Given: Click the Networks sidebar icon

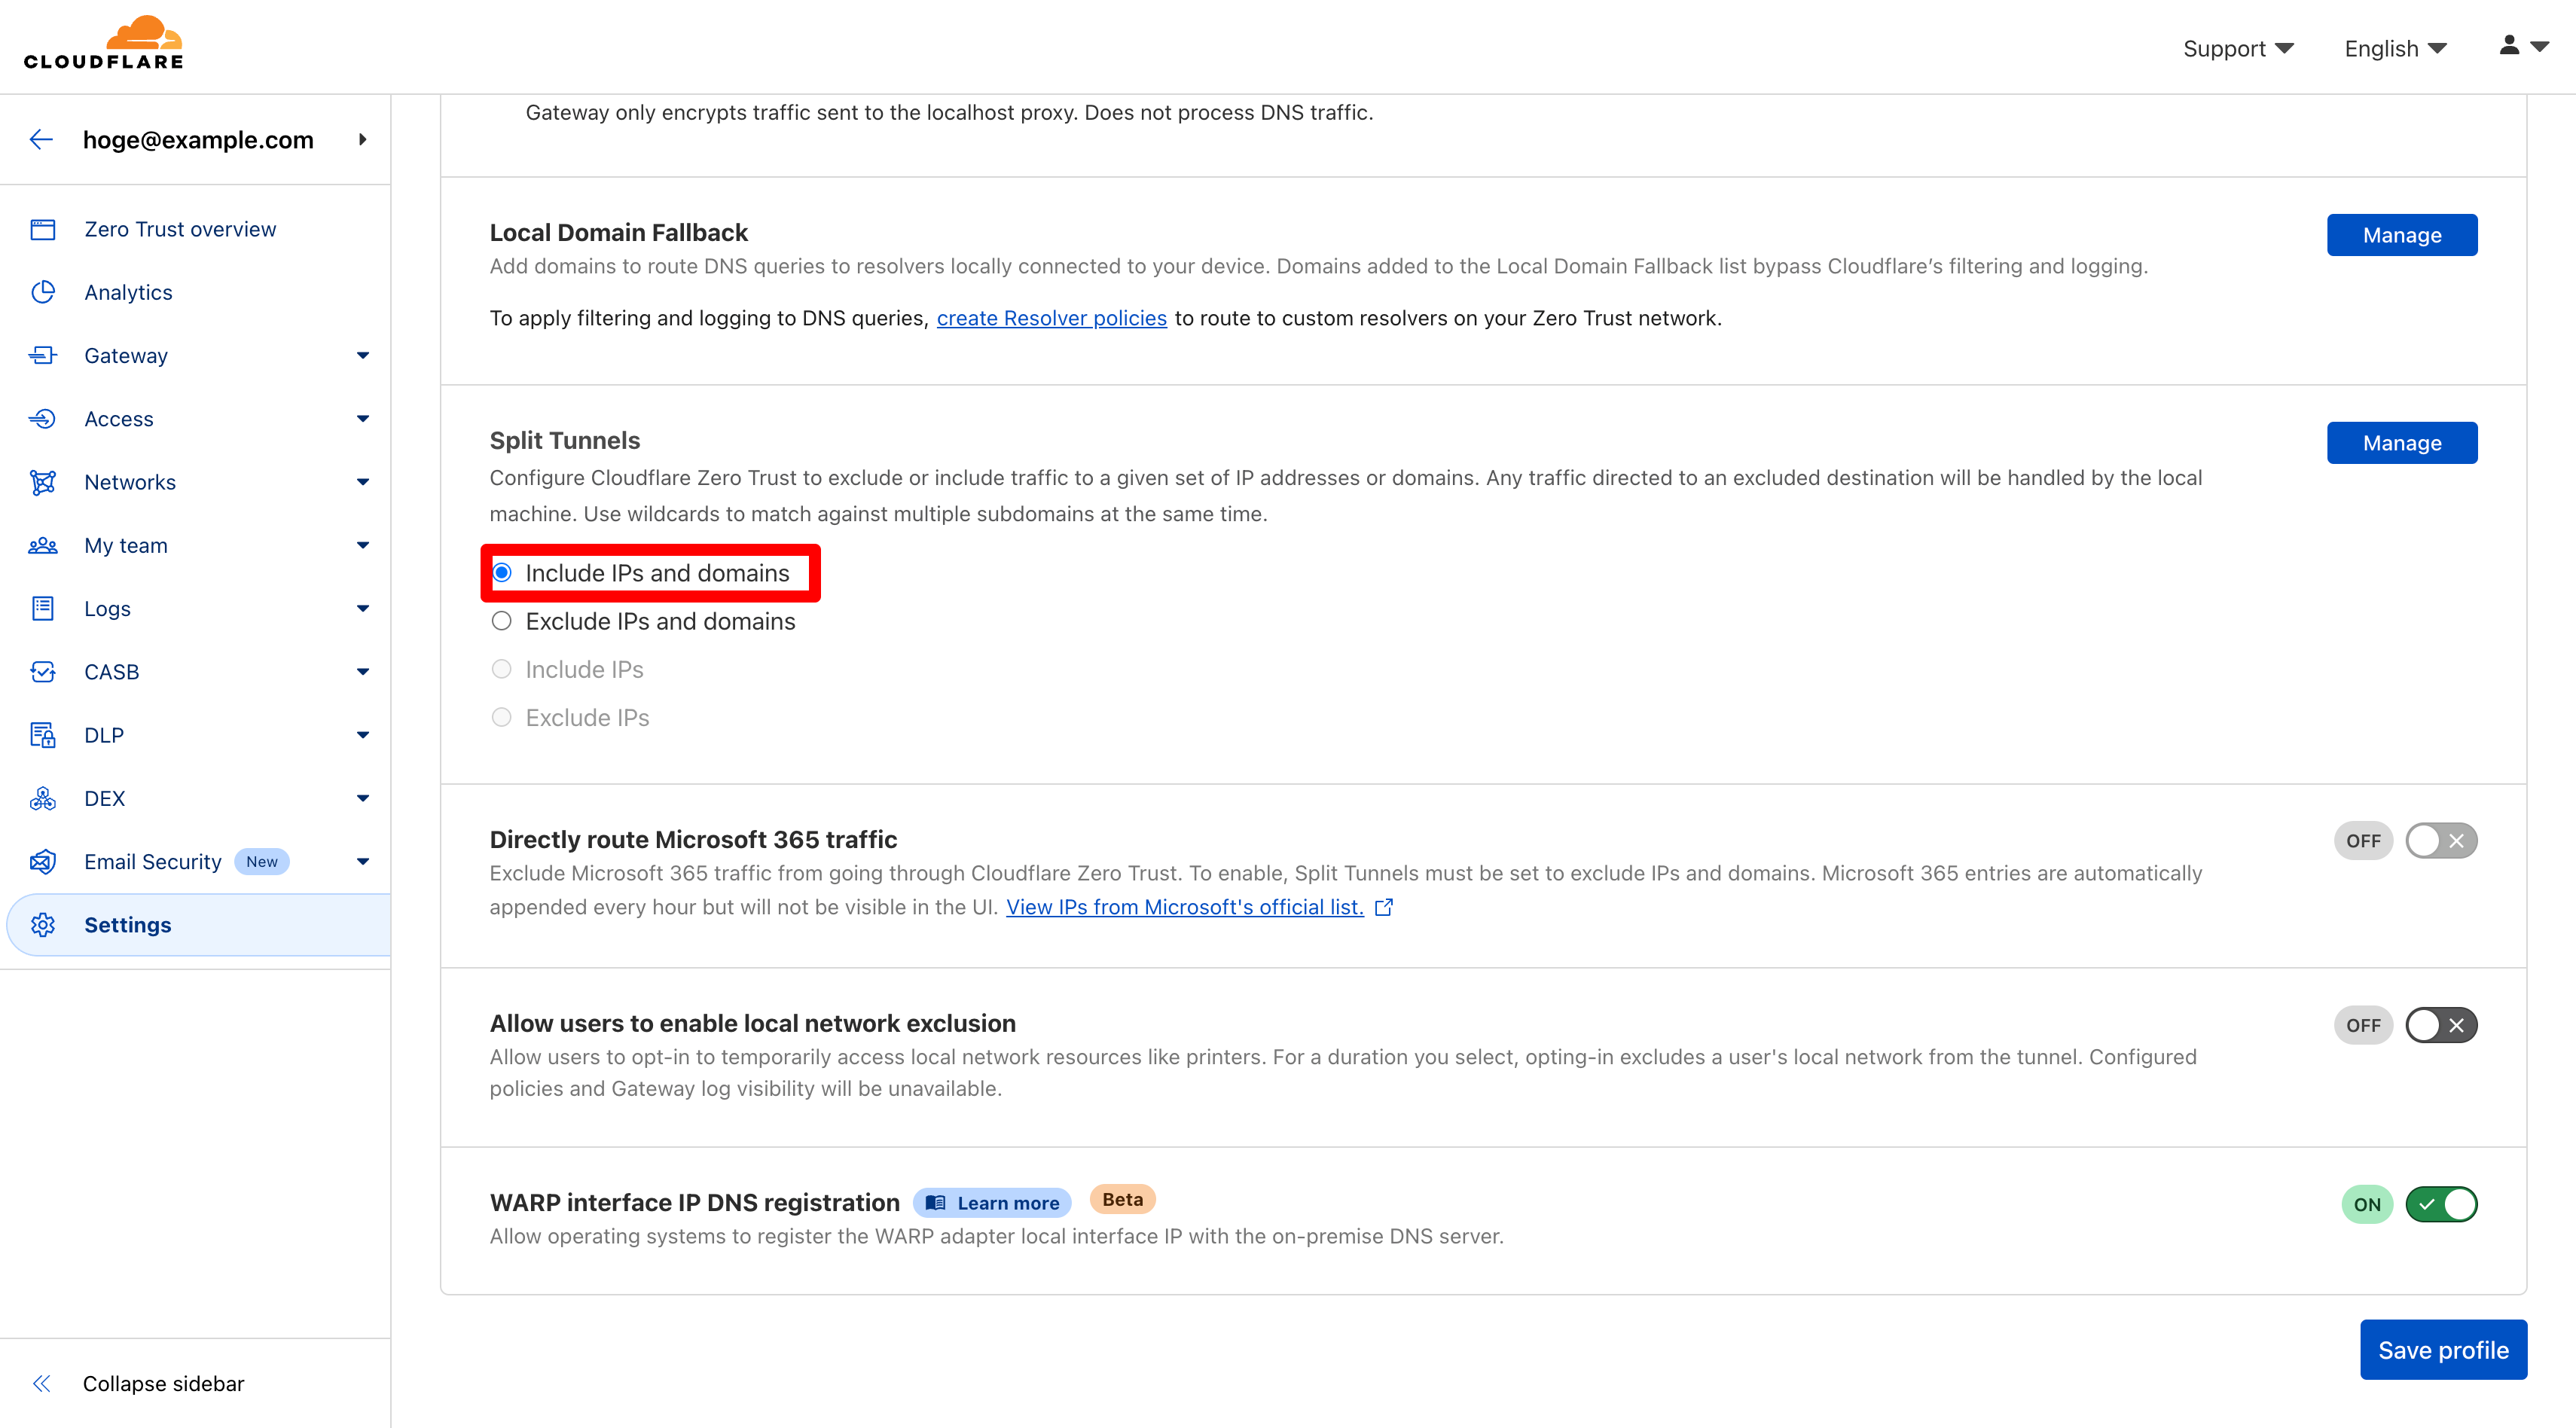Looking at the screenshot, I should pyautogui.click(x=43, y=482).
